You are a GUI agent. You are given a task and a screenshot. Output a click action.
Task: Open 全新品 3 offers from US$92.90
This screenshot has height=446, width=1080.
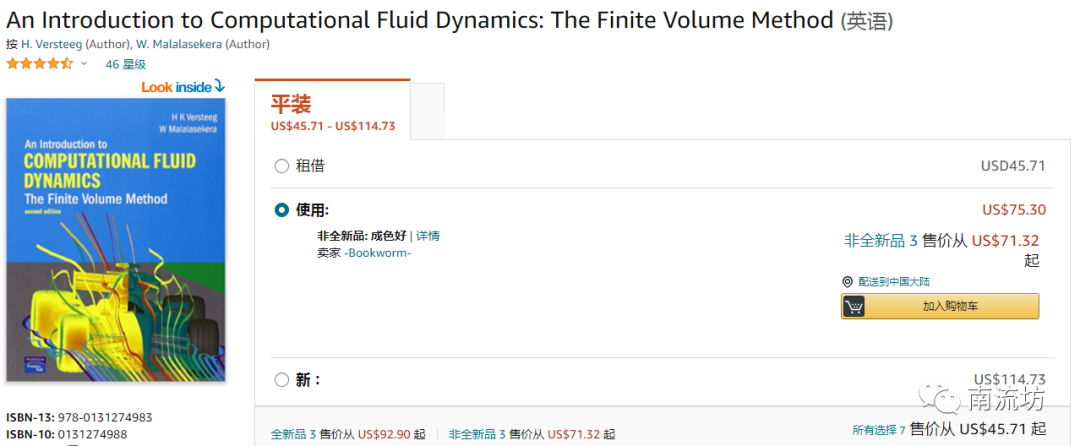click(348, 434)
